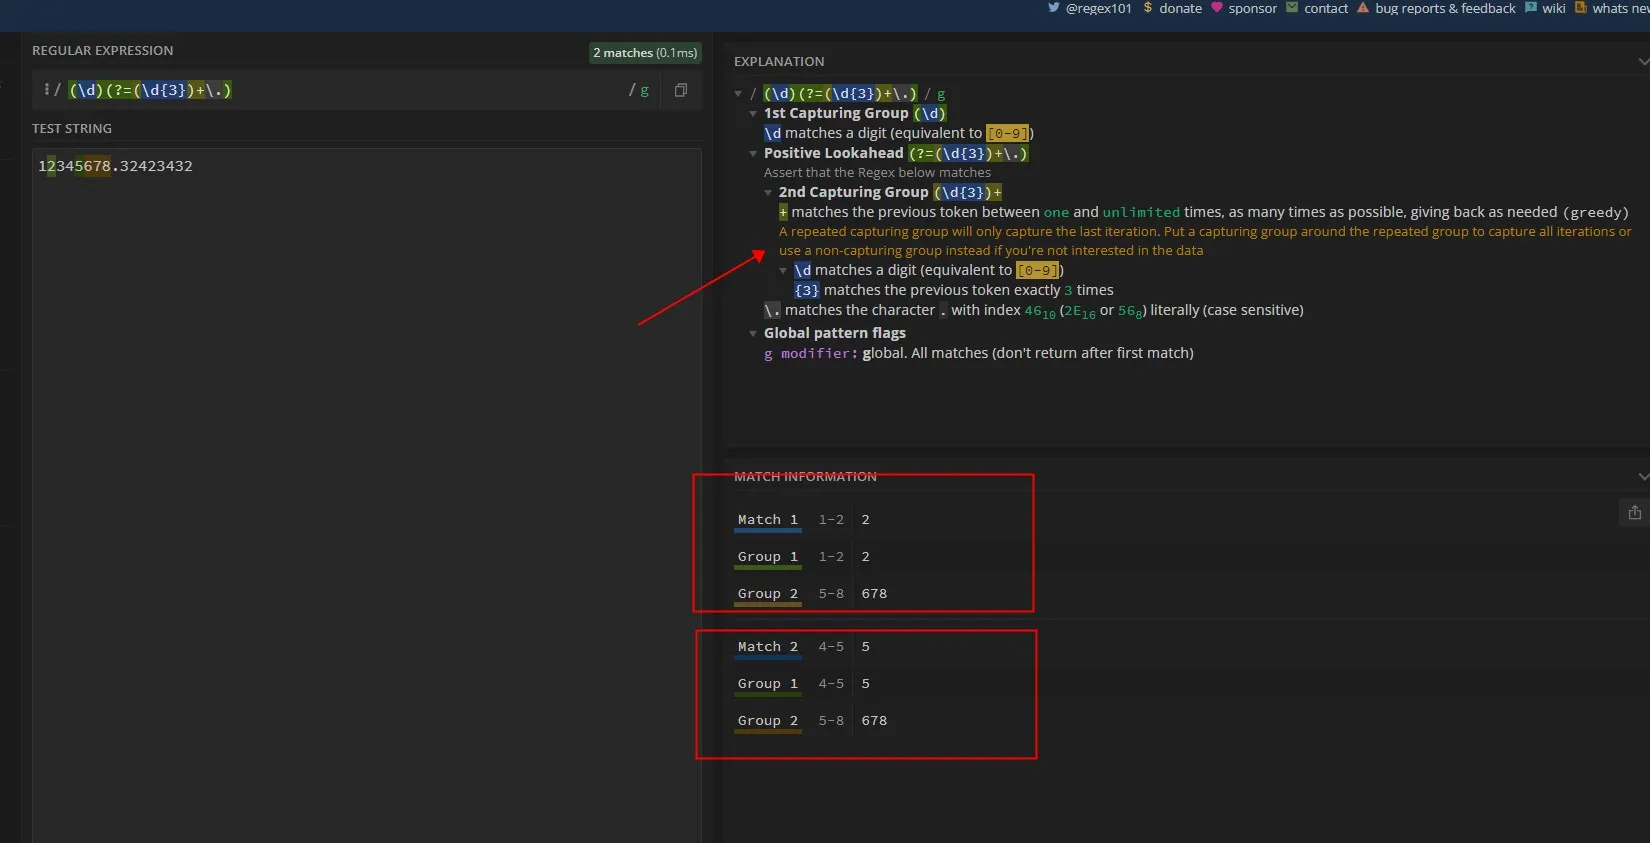Open the sponsor link
1650x843 pixels.
(1252, 8)
